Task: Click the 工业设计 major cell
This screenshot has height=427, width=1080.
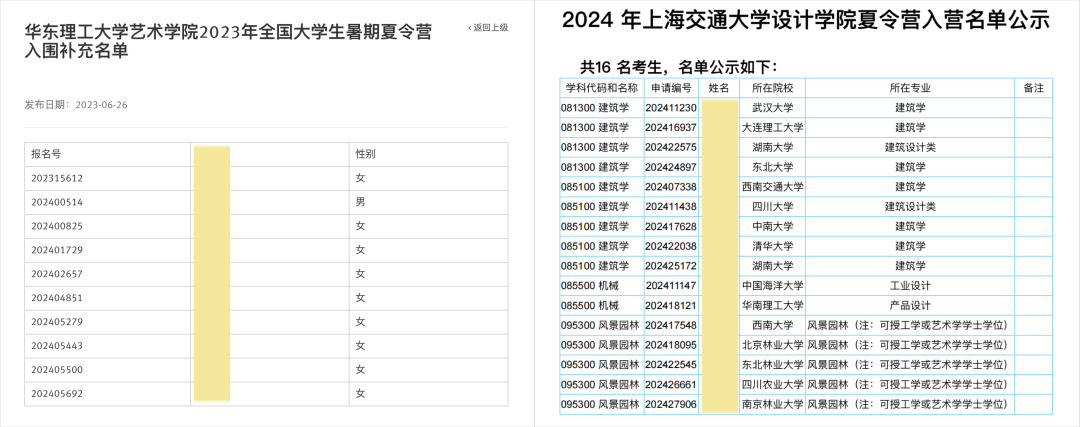Action: (910, 286)
